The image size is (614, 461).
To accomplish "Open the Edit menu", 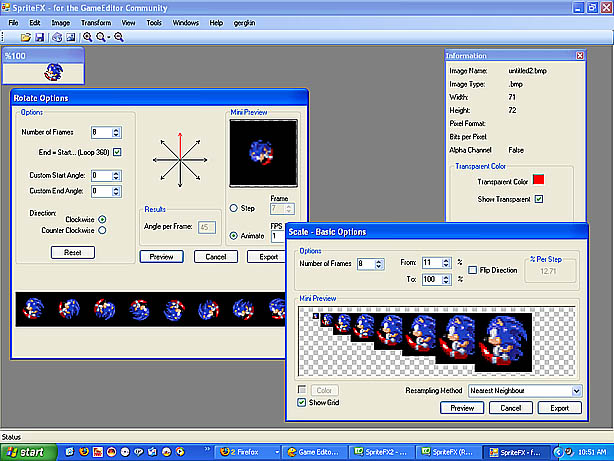I will click(x=35, y=23).
